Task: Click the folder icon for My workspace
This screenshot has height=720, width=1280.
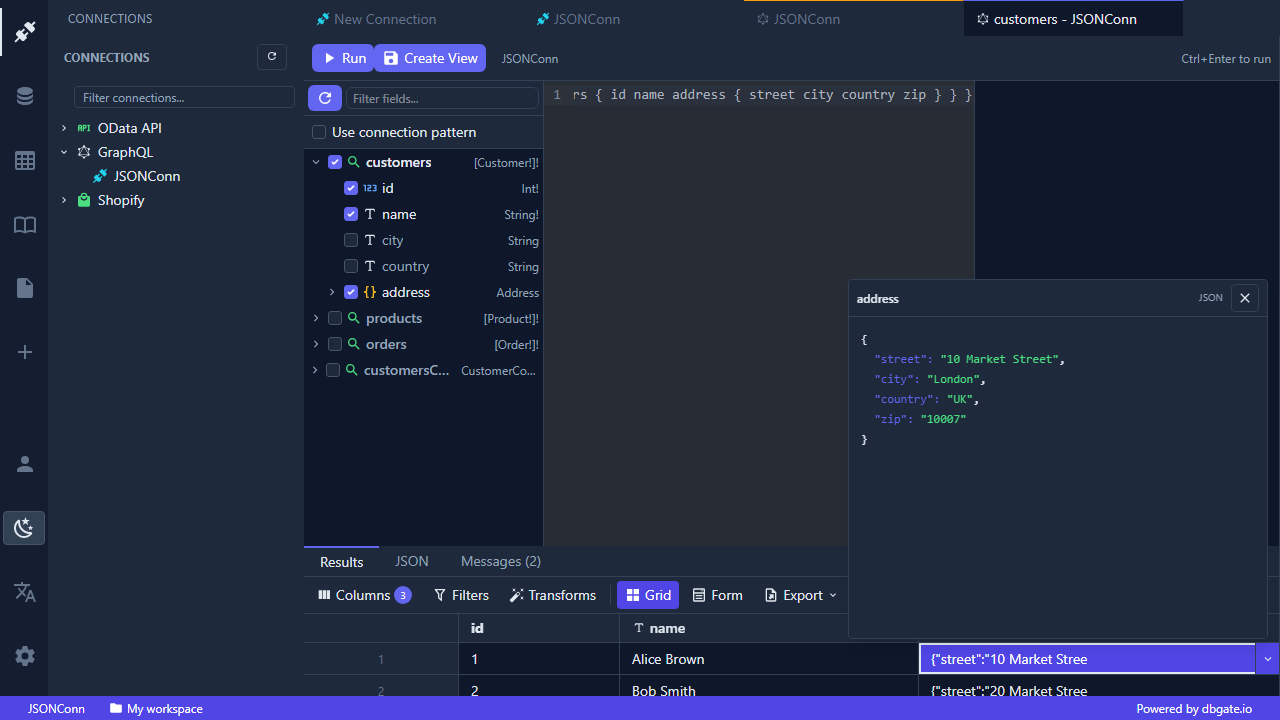Action: (116, 708)
